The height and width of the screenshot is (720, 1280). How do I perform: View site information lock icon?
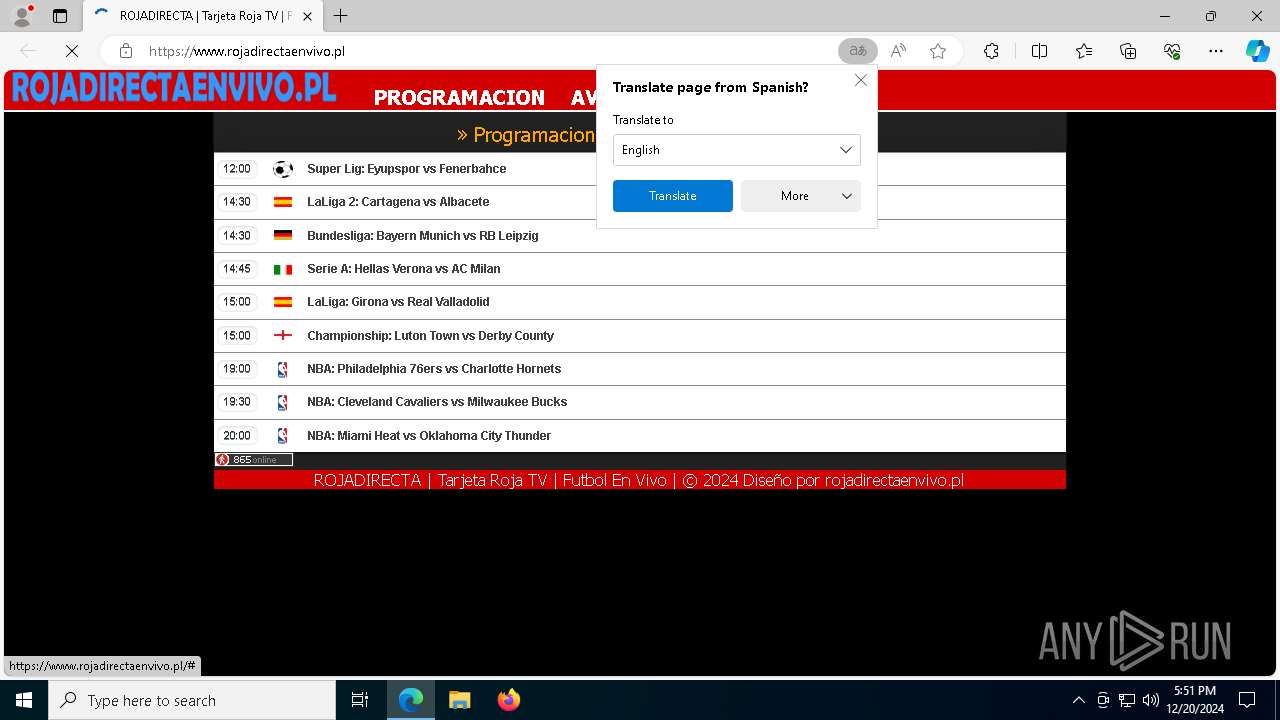click(x=125, y=51)
